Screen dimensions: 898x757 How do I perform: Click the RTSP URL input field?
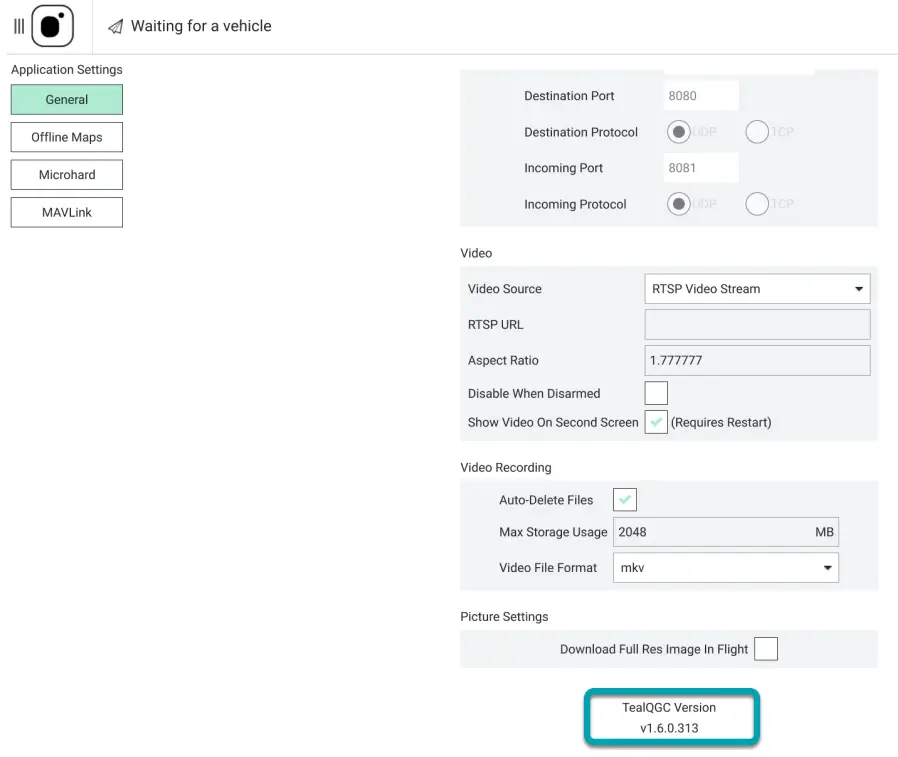[x=757, y=325]
